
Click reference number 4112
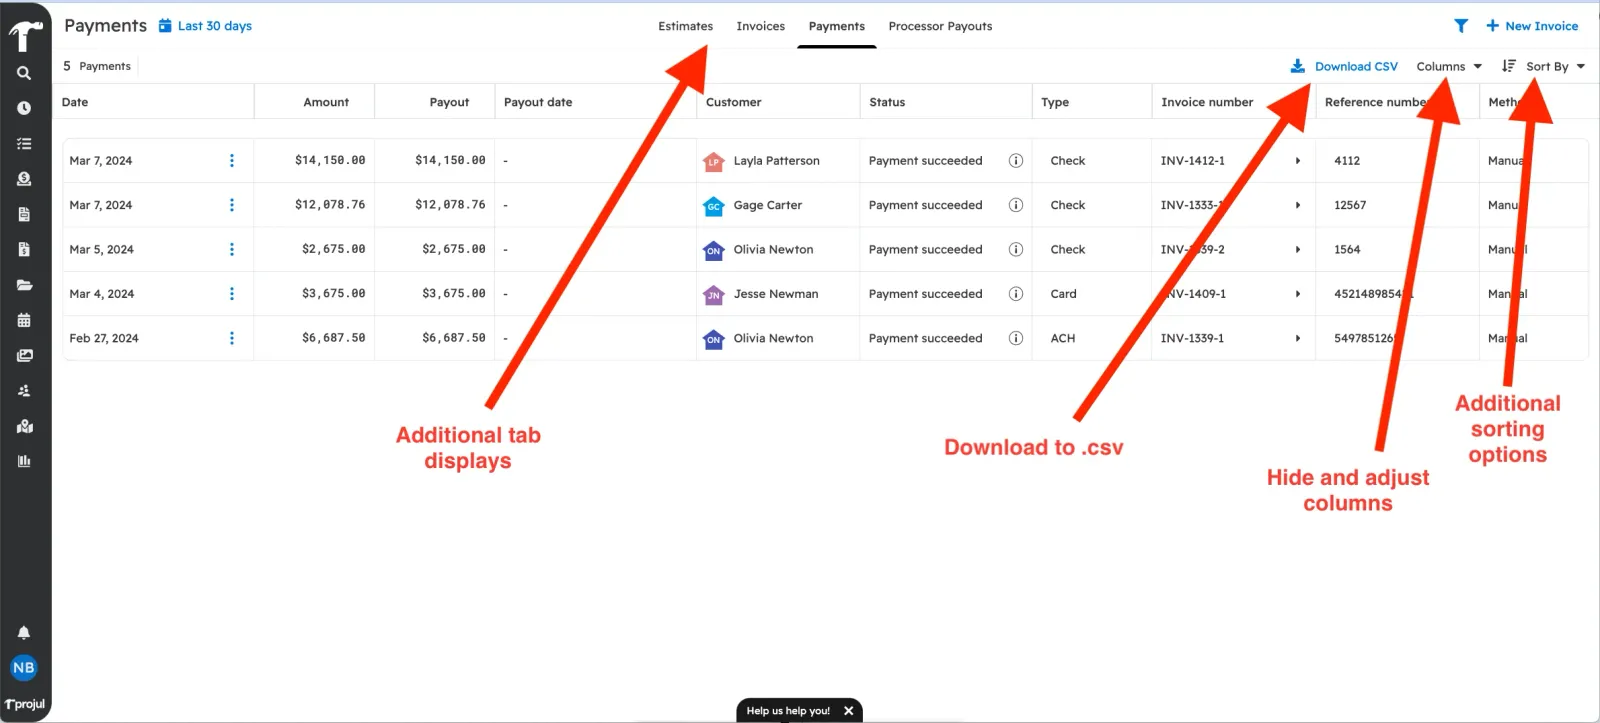[1347, 160]
